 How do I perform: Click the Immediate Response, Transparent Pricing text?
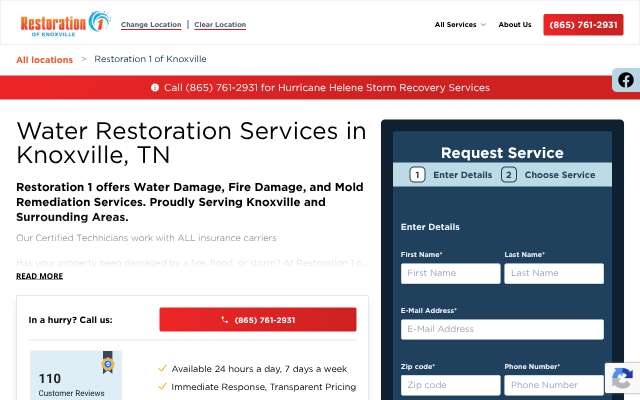[264, 387]
